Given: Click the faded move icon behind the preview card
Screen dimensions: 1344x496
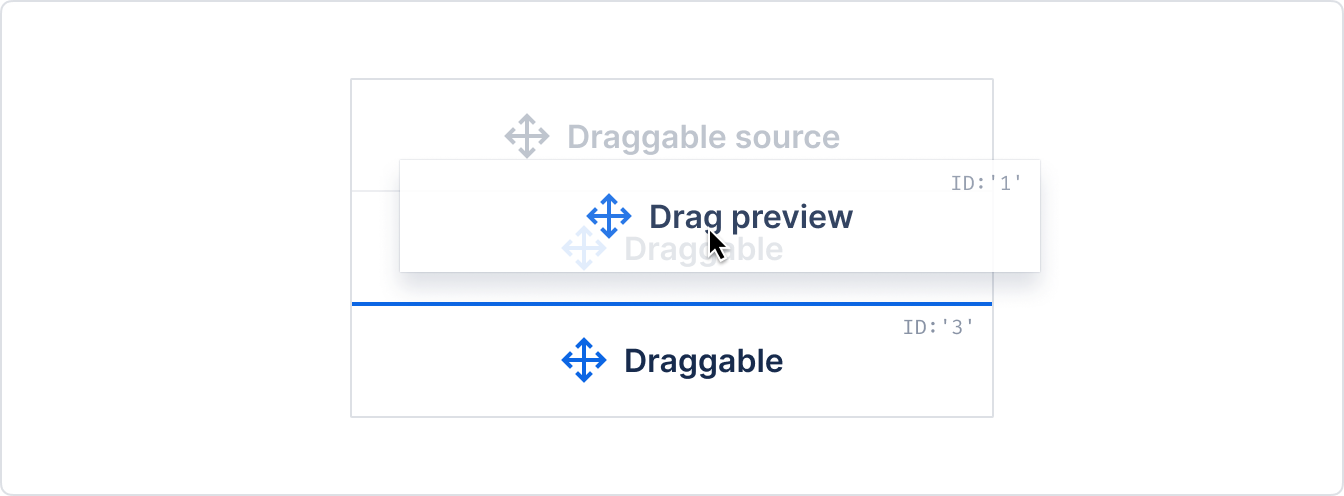Looking at the screenshot, I should [x=584, y=248].
